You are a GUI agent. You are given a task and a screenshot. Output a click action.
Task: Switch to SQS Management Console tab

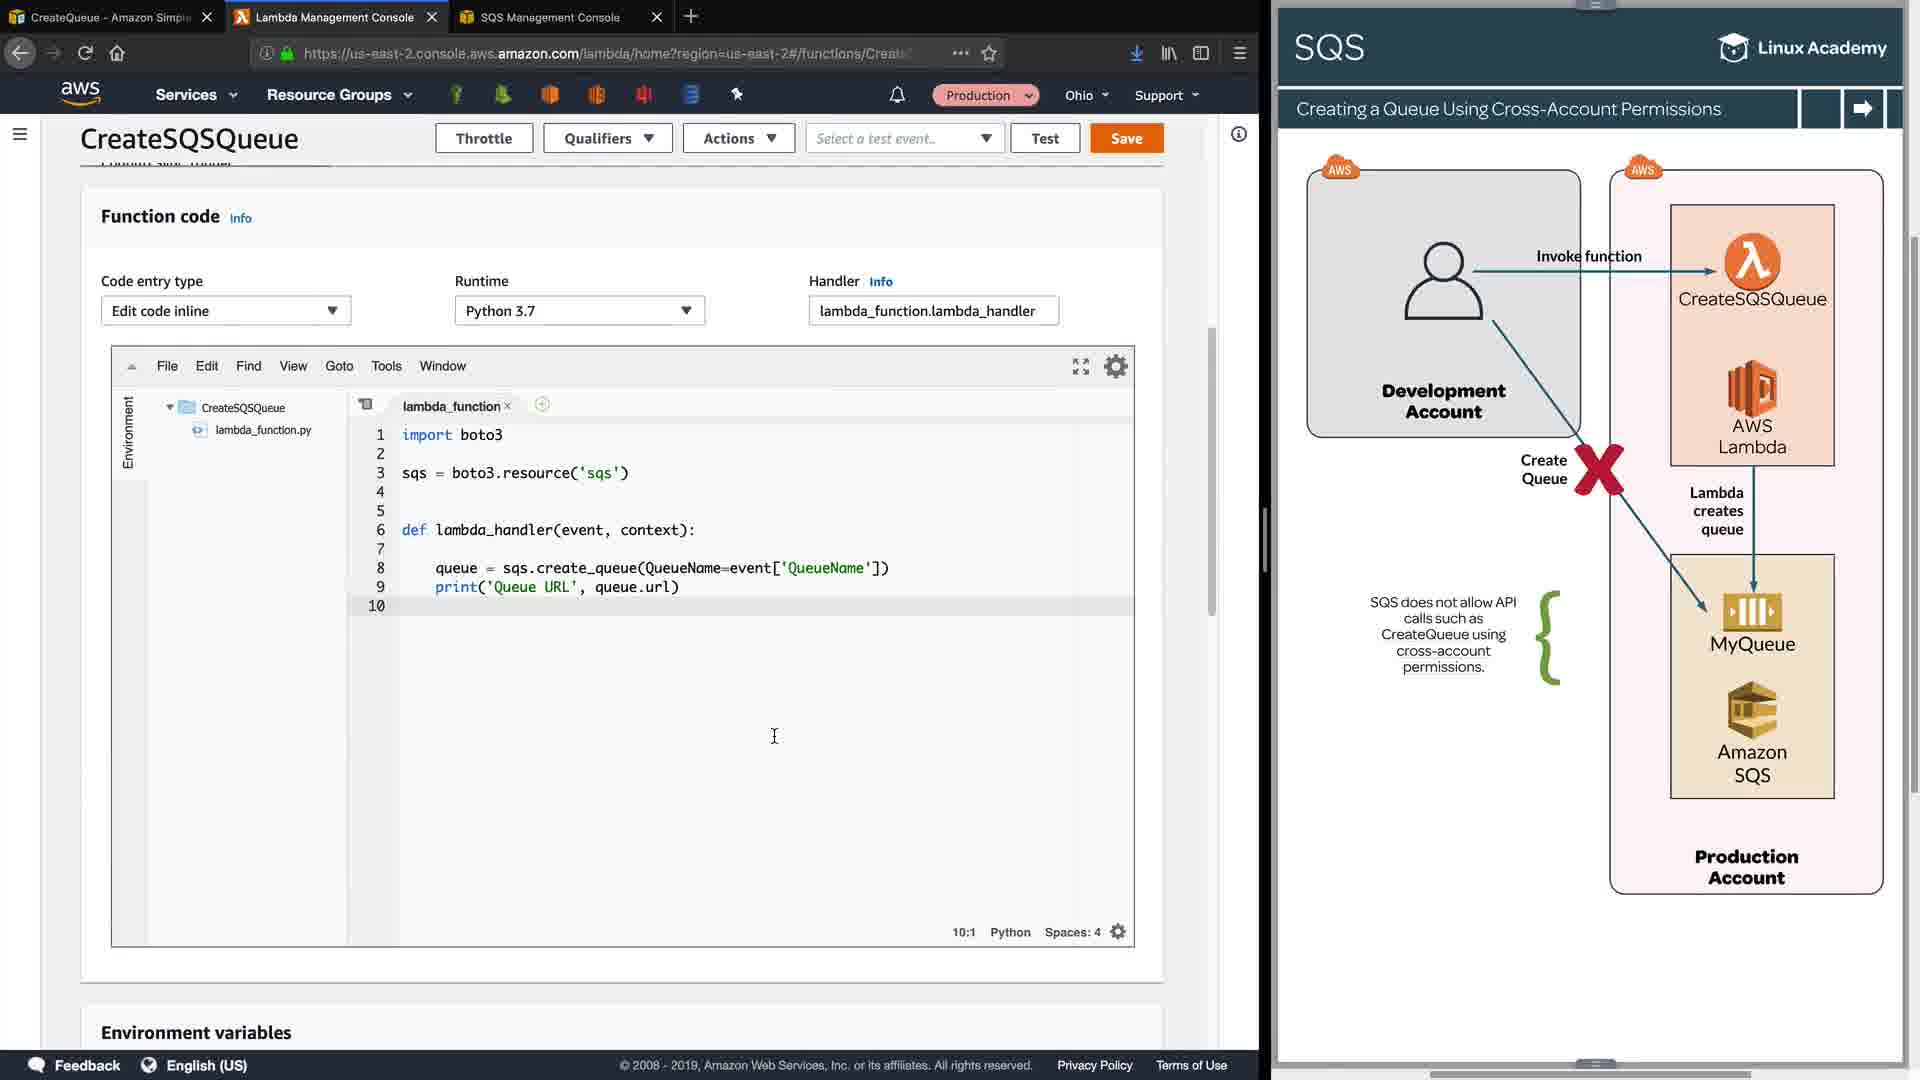click(549, 17)
